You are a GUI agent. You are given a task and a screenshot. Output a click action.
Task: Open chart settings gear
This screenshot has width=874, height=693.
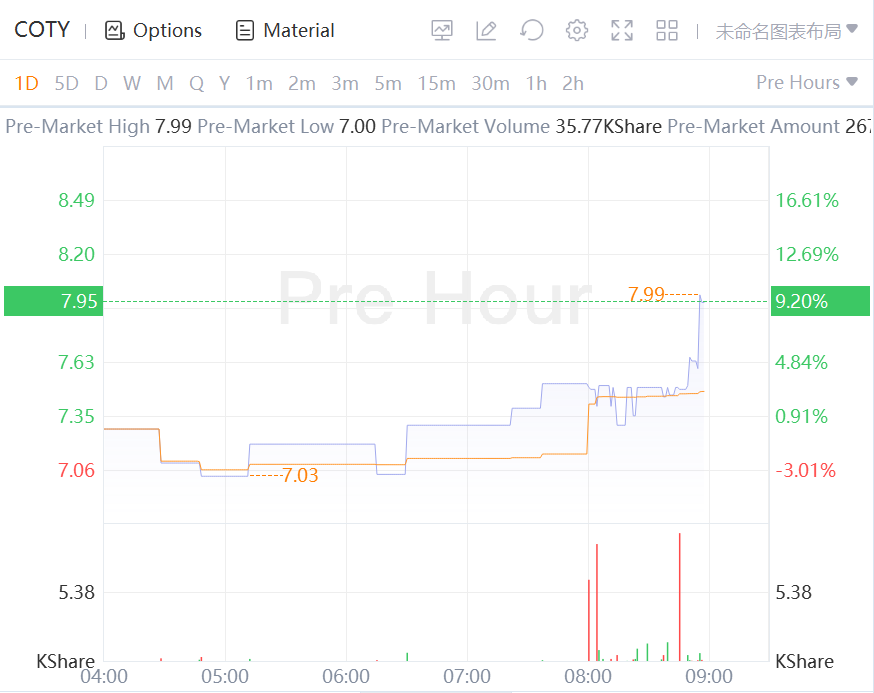[577, 31]
